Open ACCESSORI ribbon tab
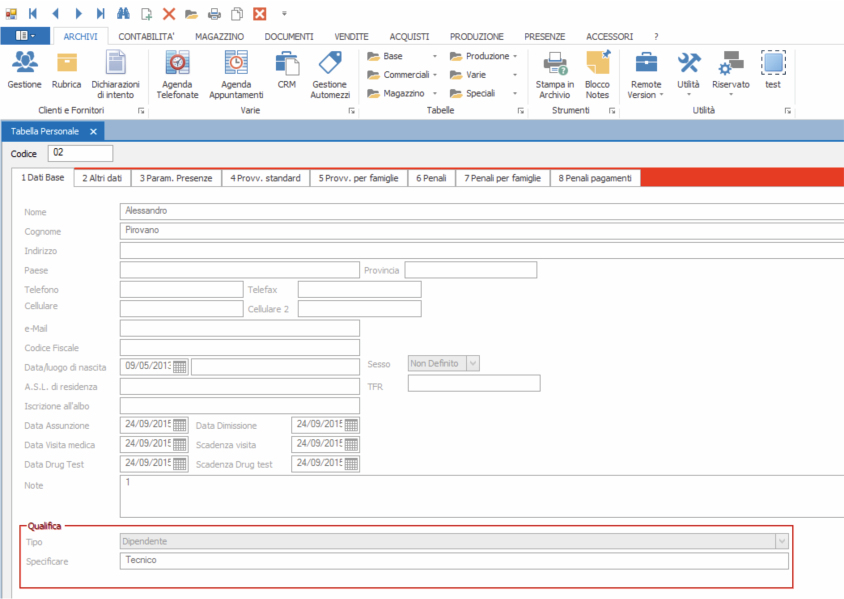The height and width of the screenshot is (599, 844). tap(609, 37)
